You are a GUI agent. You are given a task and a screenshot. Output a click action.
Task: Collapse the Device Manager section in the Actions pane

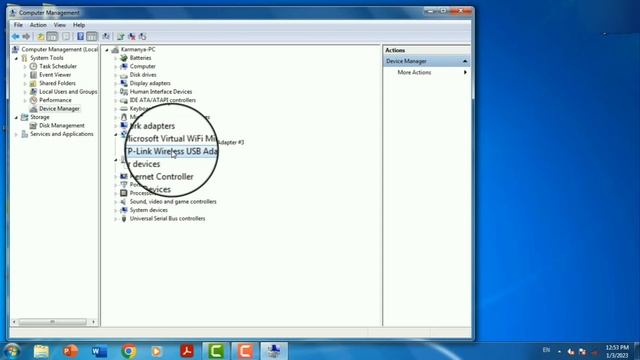465,61
